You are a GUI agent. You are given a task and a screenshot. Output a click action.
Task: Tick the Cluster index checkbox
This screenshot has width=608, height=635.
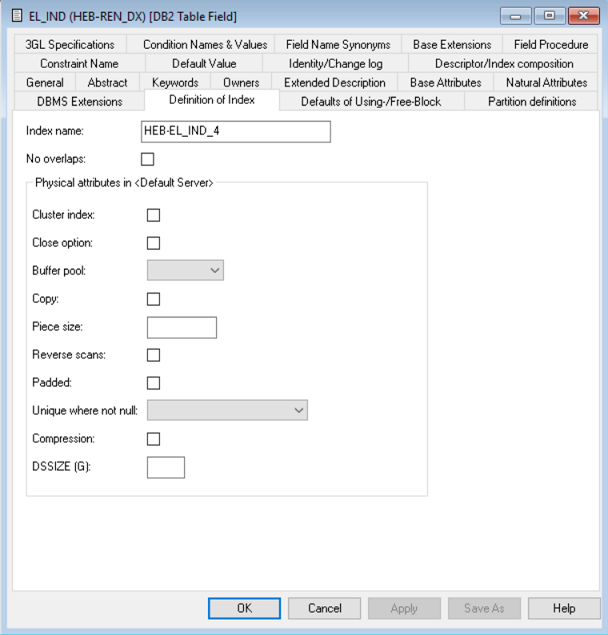tap(154, 215)
